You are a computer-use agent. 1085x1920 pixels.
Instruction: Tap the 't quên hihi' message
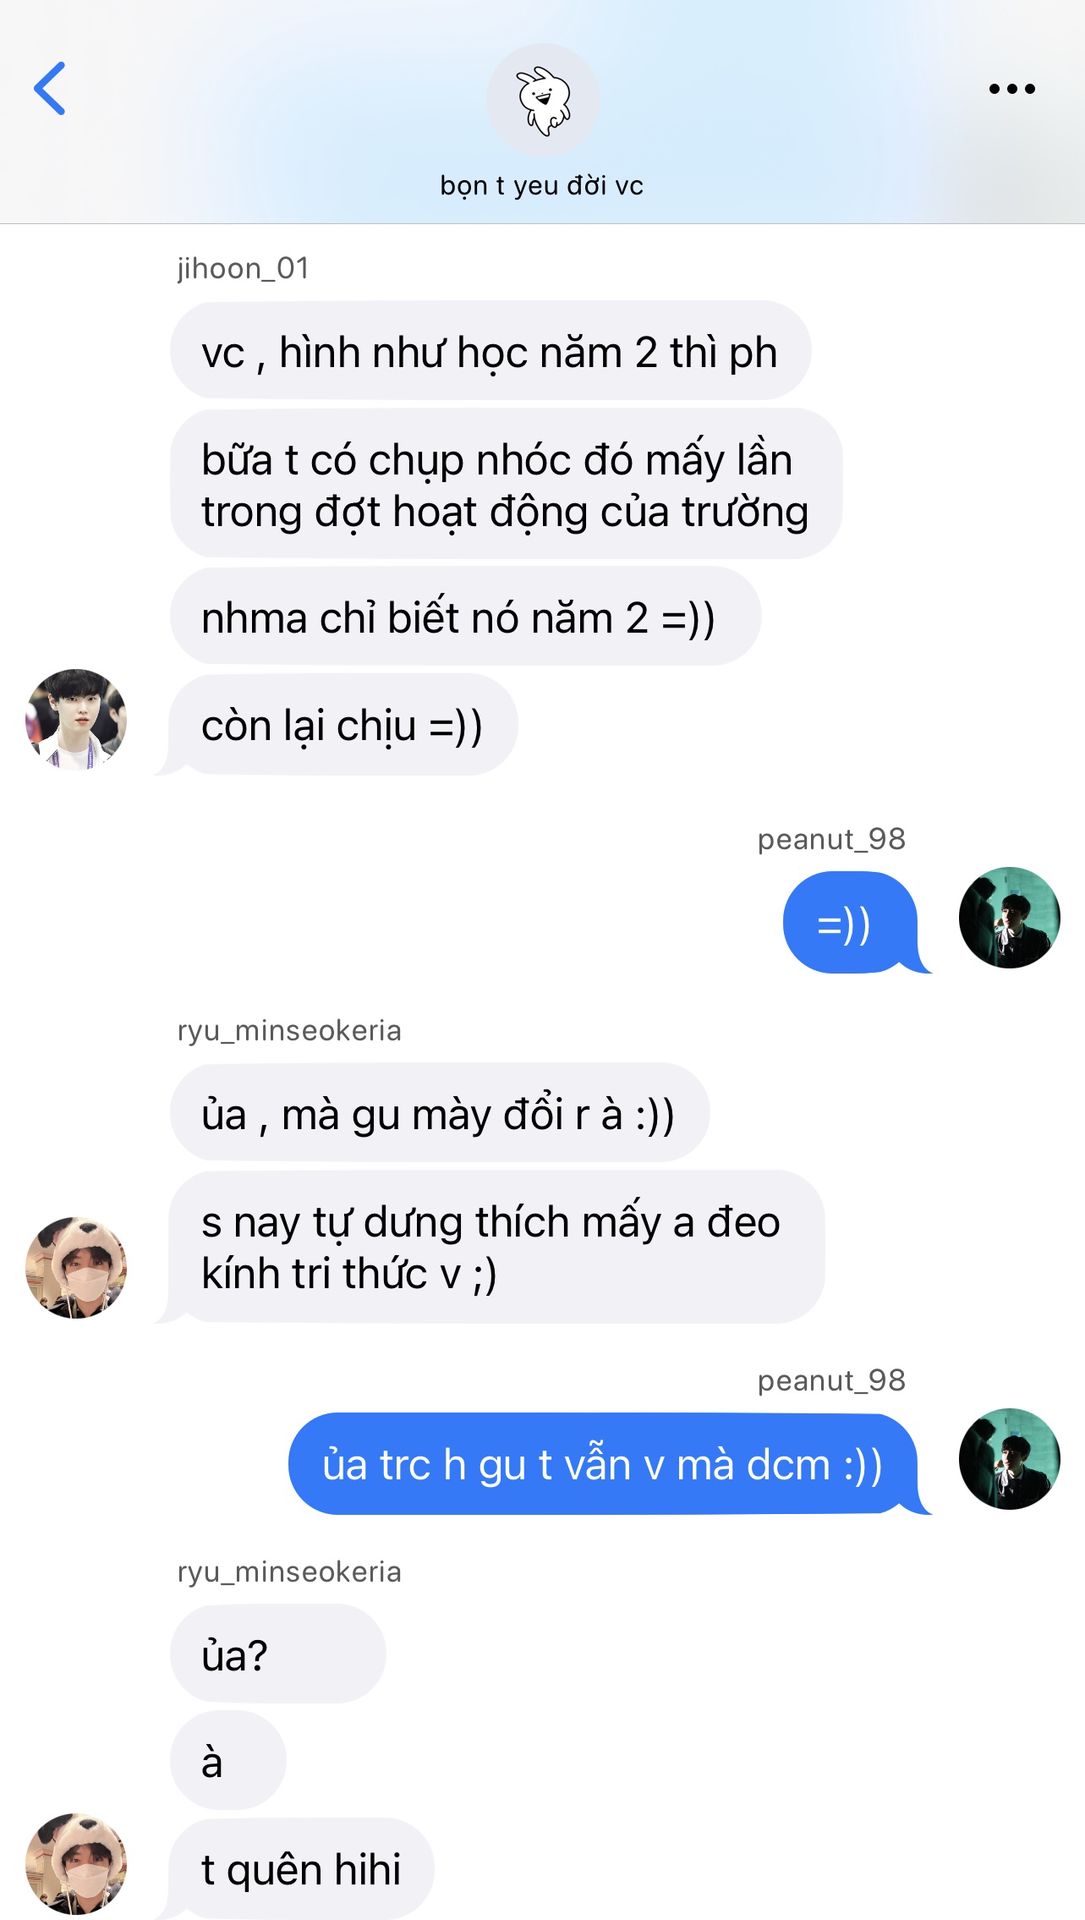pyautogui.click(x=301, y=1869)
